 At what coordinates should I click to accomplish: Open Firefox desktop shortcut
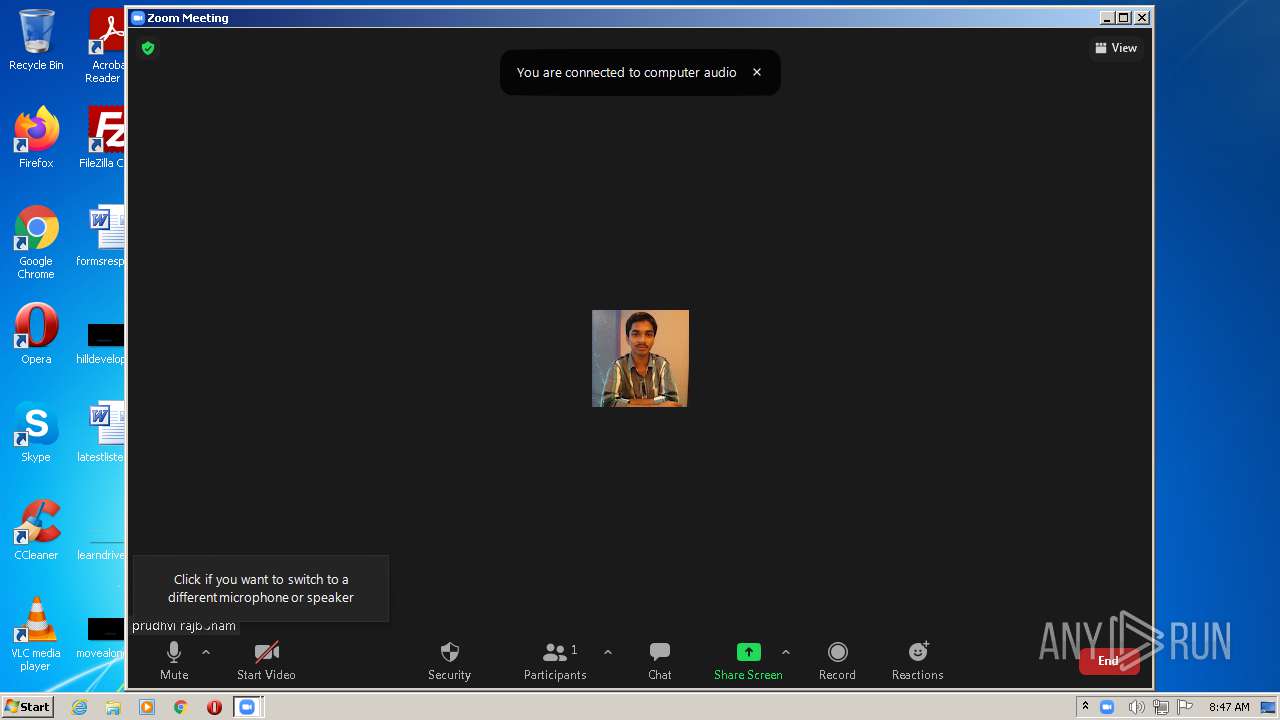(x=36, y=138)
